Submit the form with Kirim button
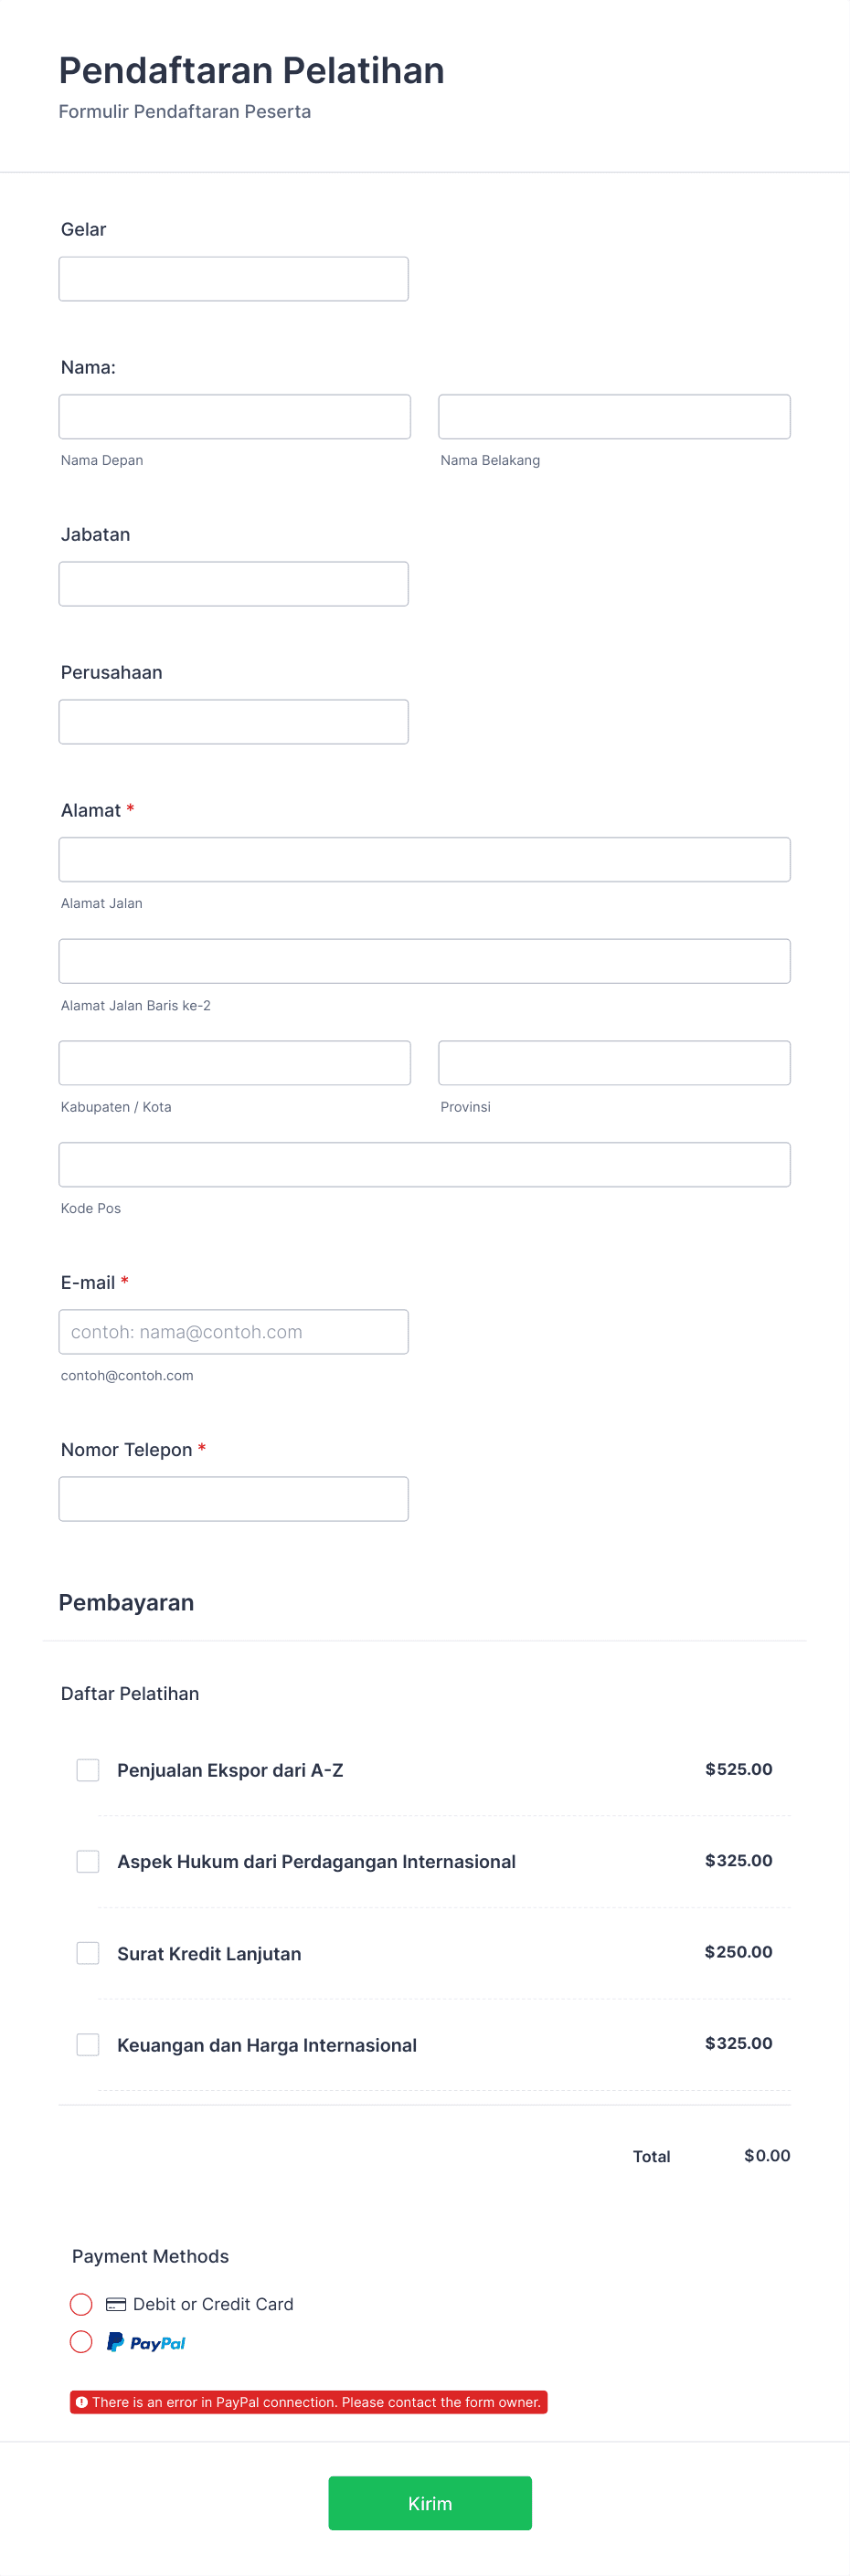Viewport: 850px width, 2576px height. click(430, 2503)
